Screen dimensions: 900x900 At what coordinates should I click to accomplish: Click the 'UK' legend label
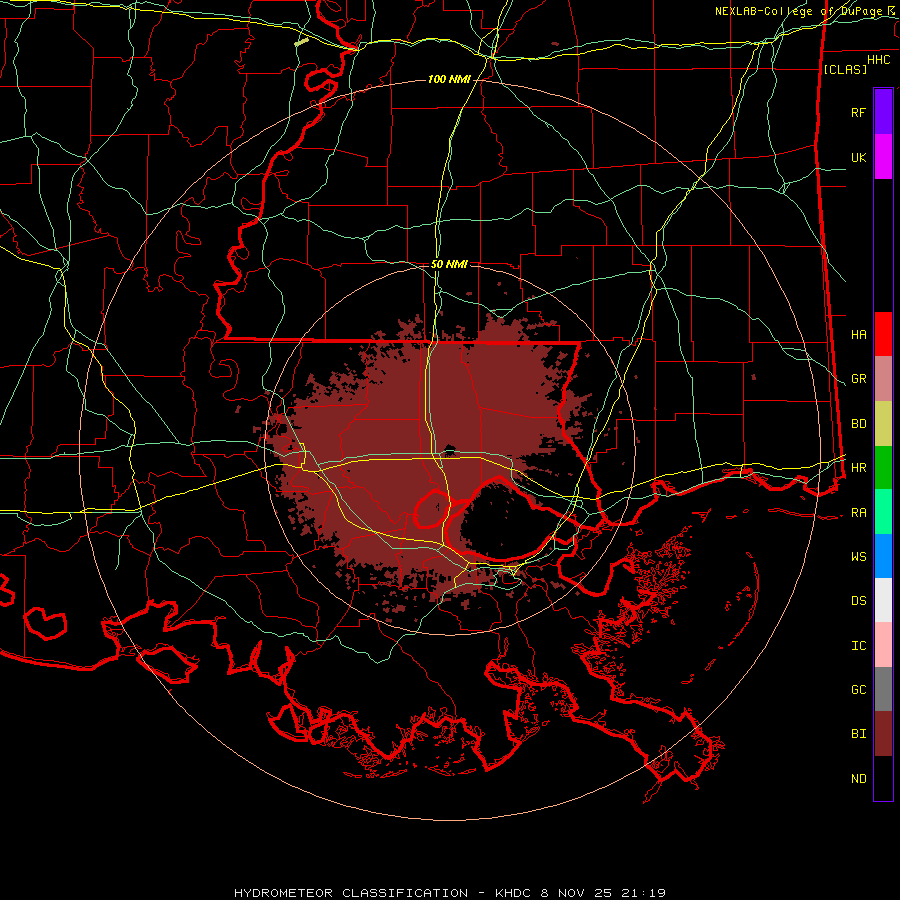[858, 157]
